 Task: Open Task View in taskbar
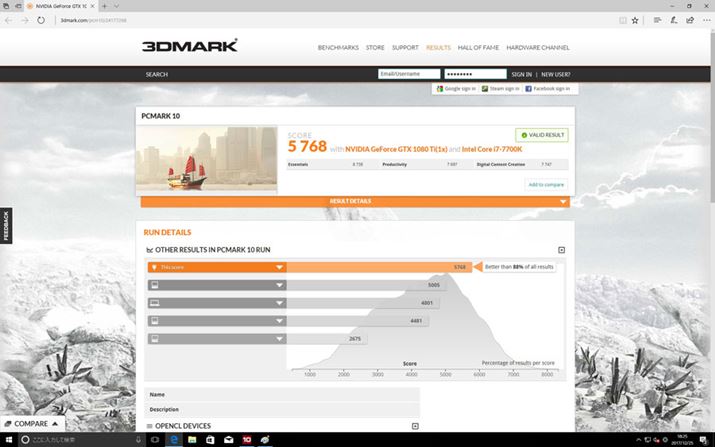155,440
